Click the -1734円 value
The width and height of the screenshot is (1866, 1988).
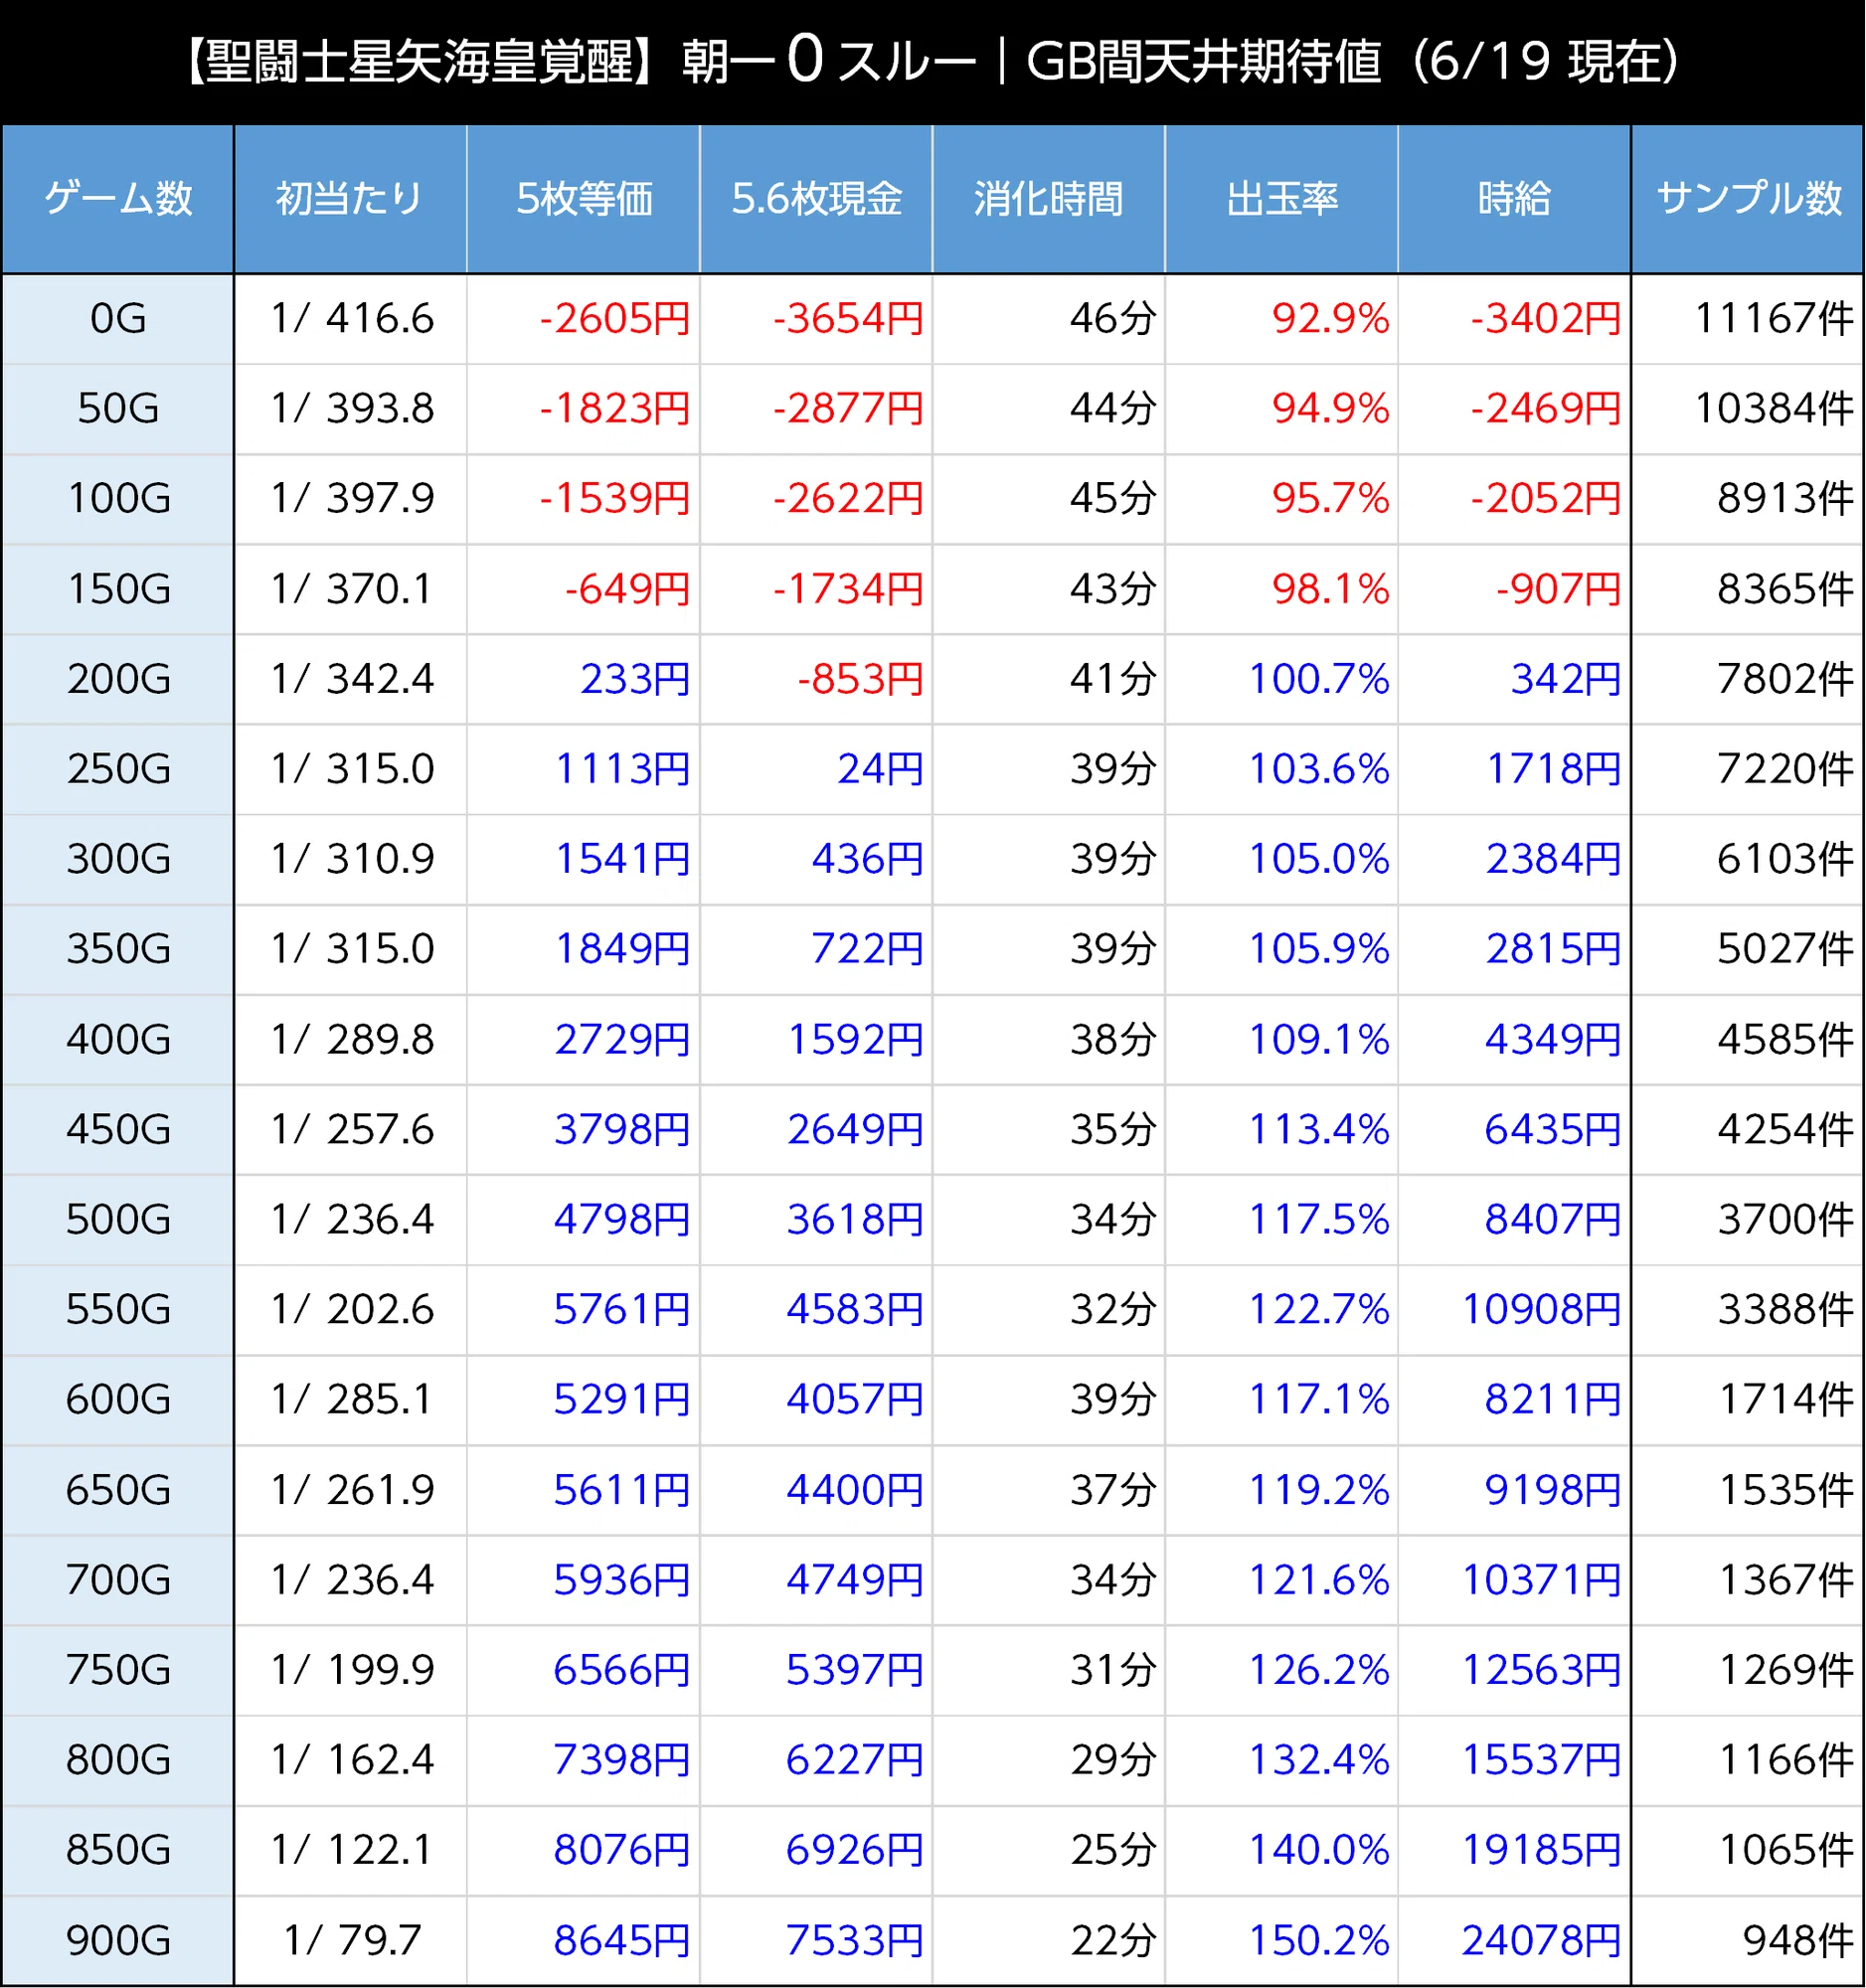tap(848, 589)
